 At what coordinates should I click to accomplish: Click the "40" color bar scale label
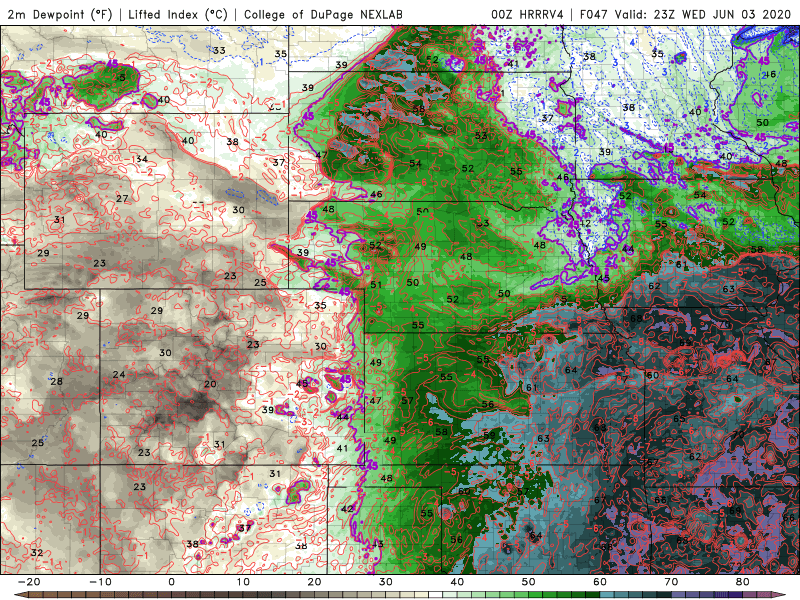pos(457,582)
